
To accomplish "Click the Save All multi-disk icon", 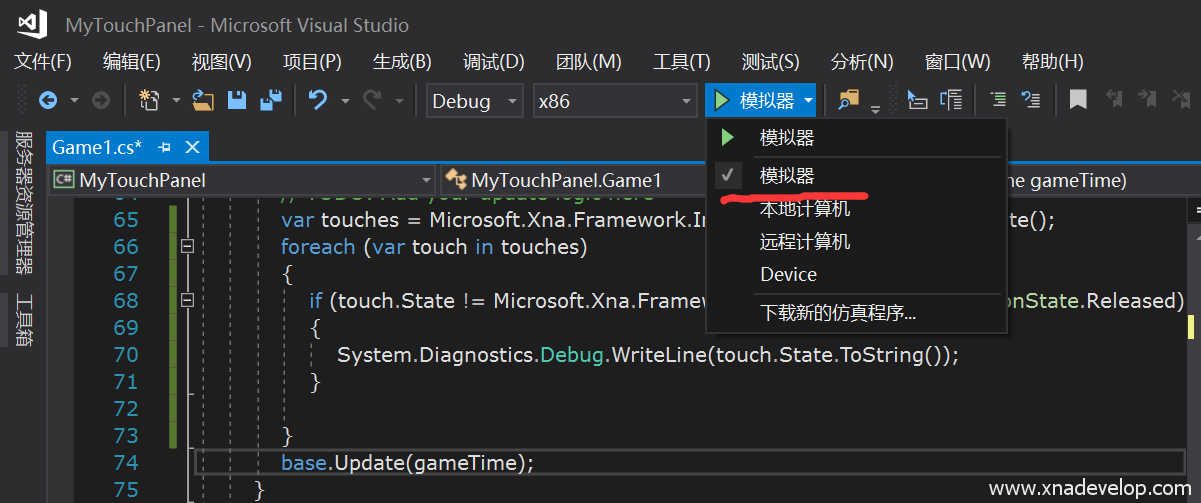I will (270, 100).
